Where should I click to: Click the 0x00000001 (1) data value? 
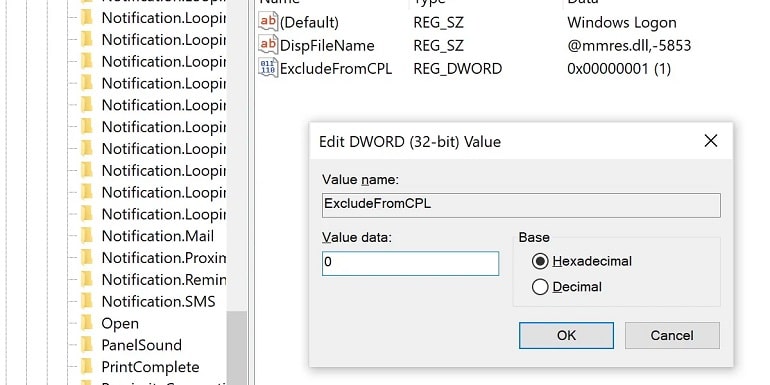coord(619,69)
